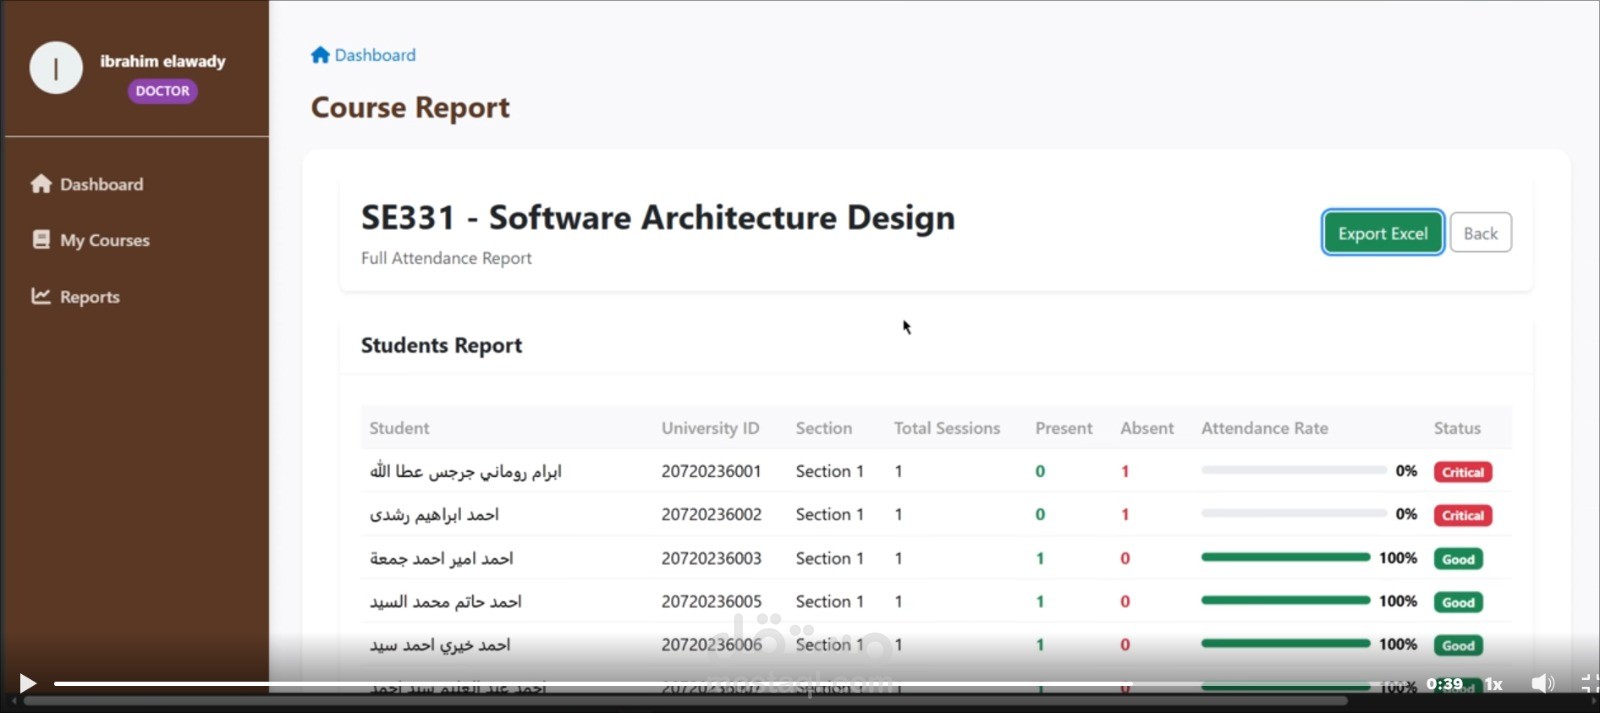
Task: Click the breadcrumb home icon
Action: [x=320, y=55]
